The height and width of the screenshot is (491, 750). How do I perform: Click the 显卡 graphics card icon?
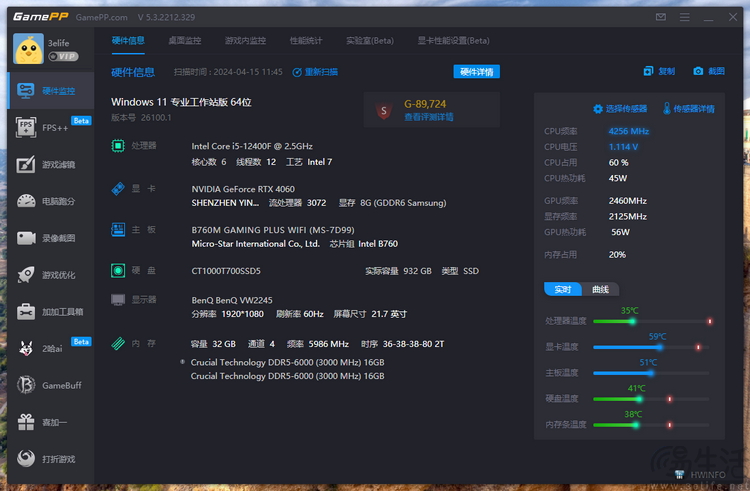(x=118, y=188)
